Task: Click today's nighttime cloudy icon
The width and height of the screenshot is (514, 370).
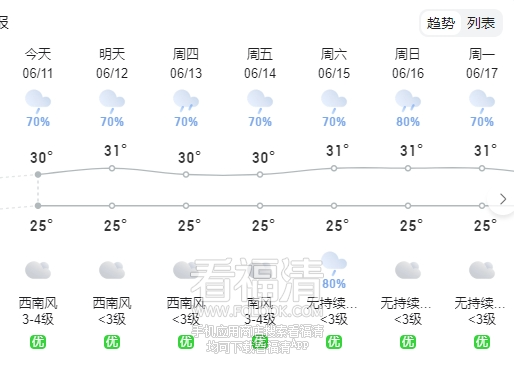Action: [x=38, y=270]
